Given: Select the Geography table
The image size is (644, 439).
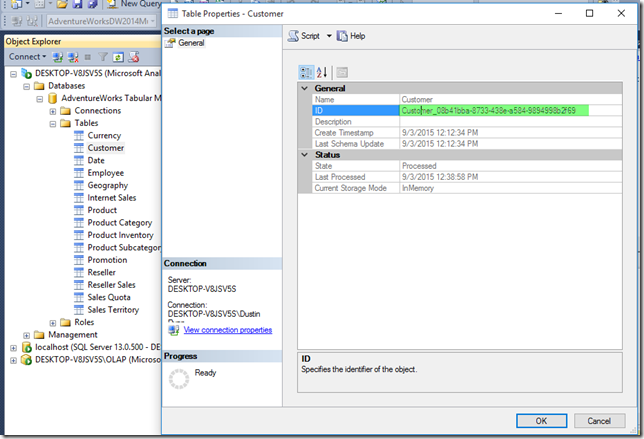Looking at the screenshot, I should pyautogui.click(x=108, y=185).
